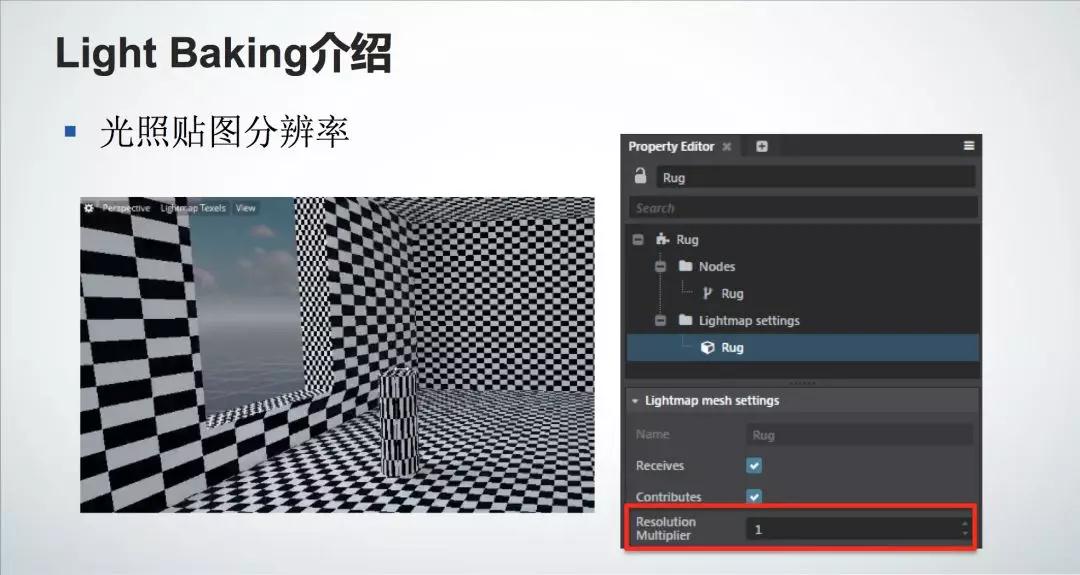Select the Rug mesh under Lightmap settings

click(x=803, y=348)
